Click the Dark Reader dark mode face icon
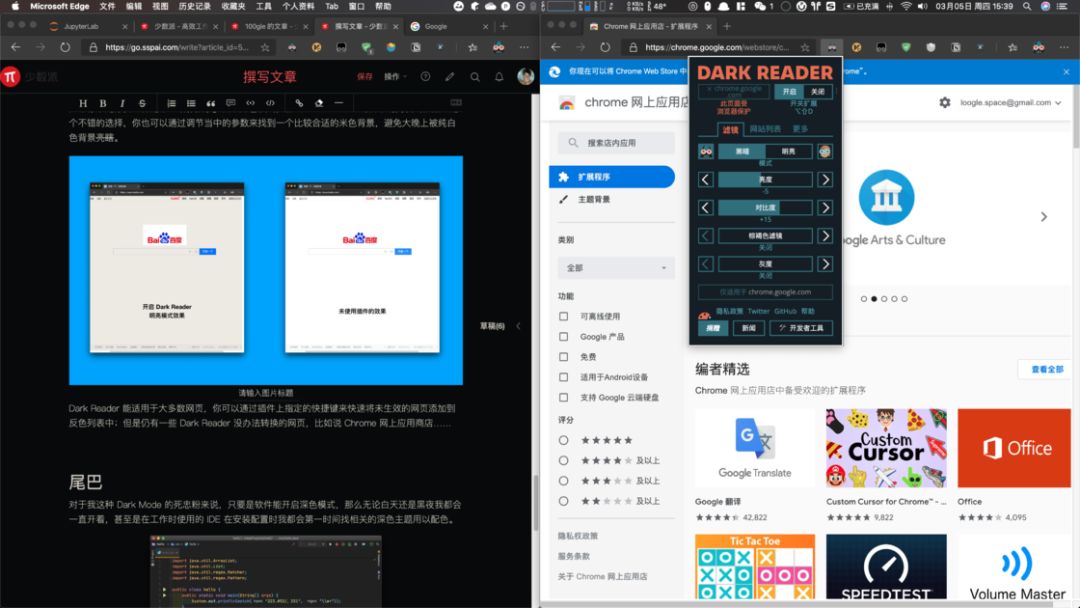1080x608 pixels. 706,151
